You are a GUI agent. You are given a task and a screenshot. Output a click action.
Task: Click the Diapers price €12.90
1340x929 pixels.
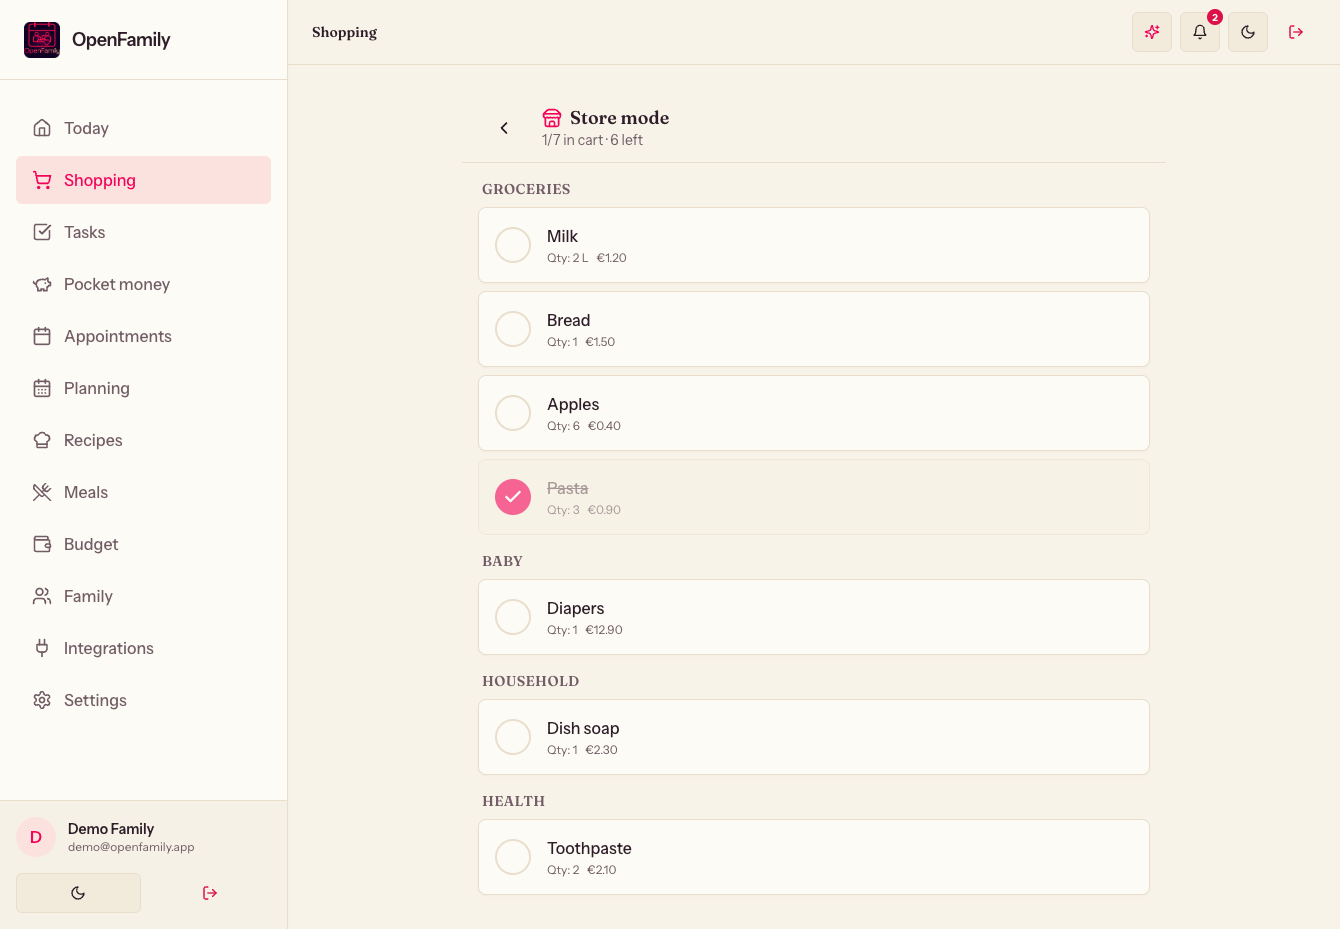604,630
